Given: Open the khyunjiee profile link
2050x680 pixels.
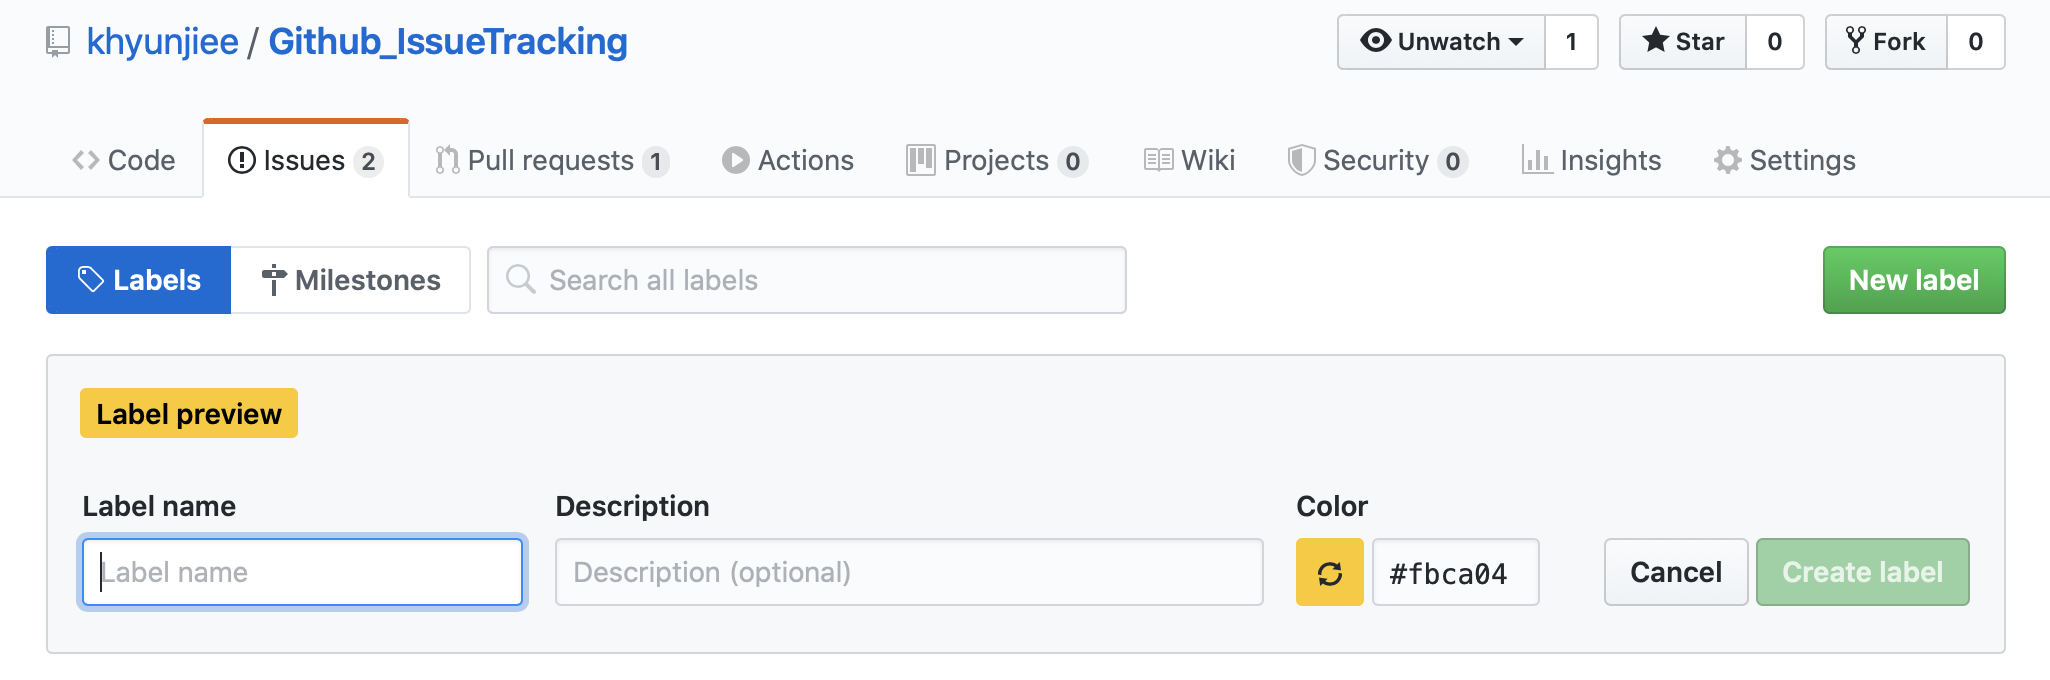Looking at the screenshot, I should [x=162, y=42].
